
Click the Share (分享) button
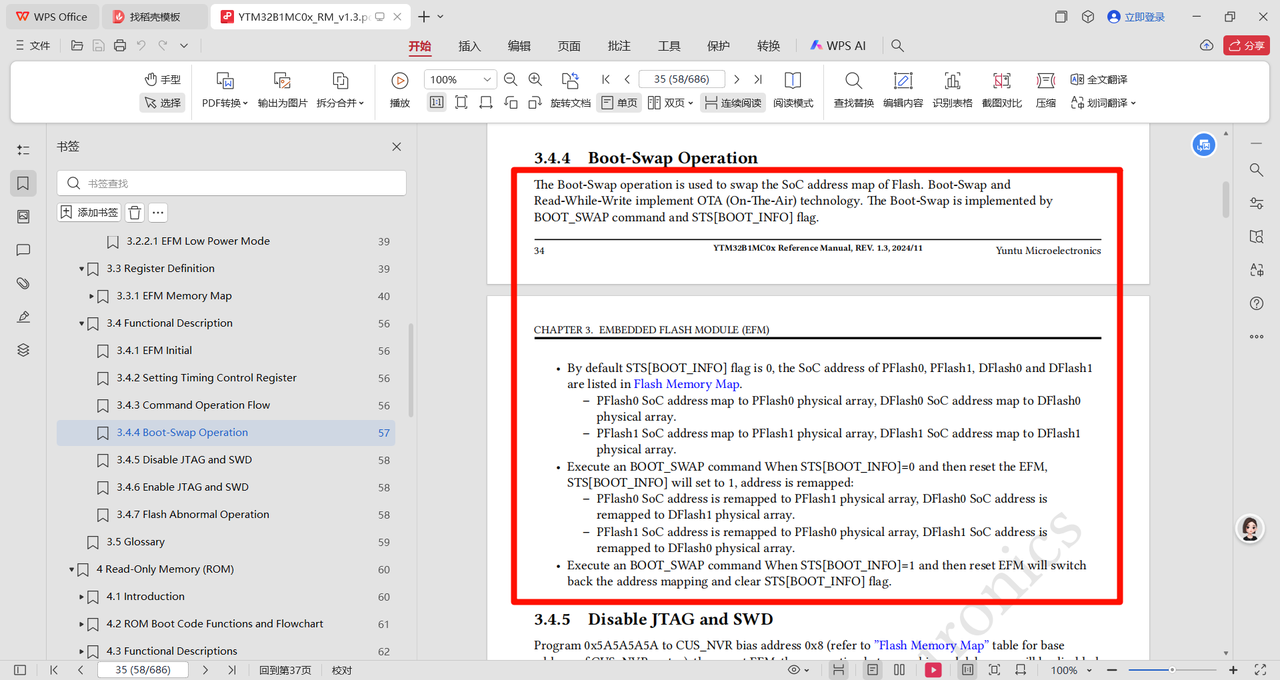coord(1246,46)
